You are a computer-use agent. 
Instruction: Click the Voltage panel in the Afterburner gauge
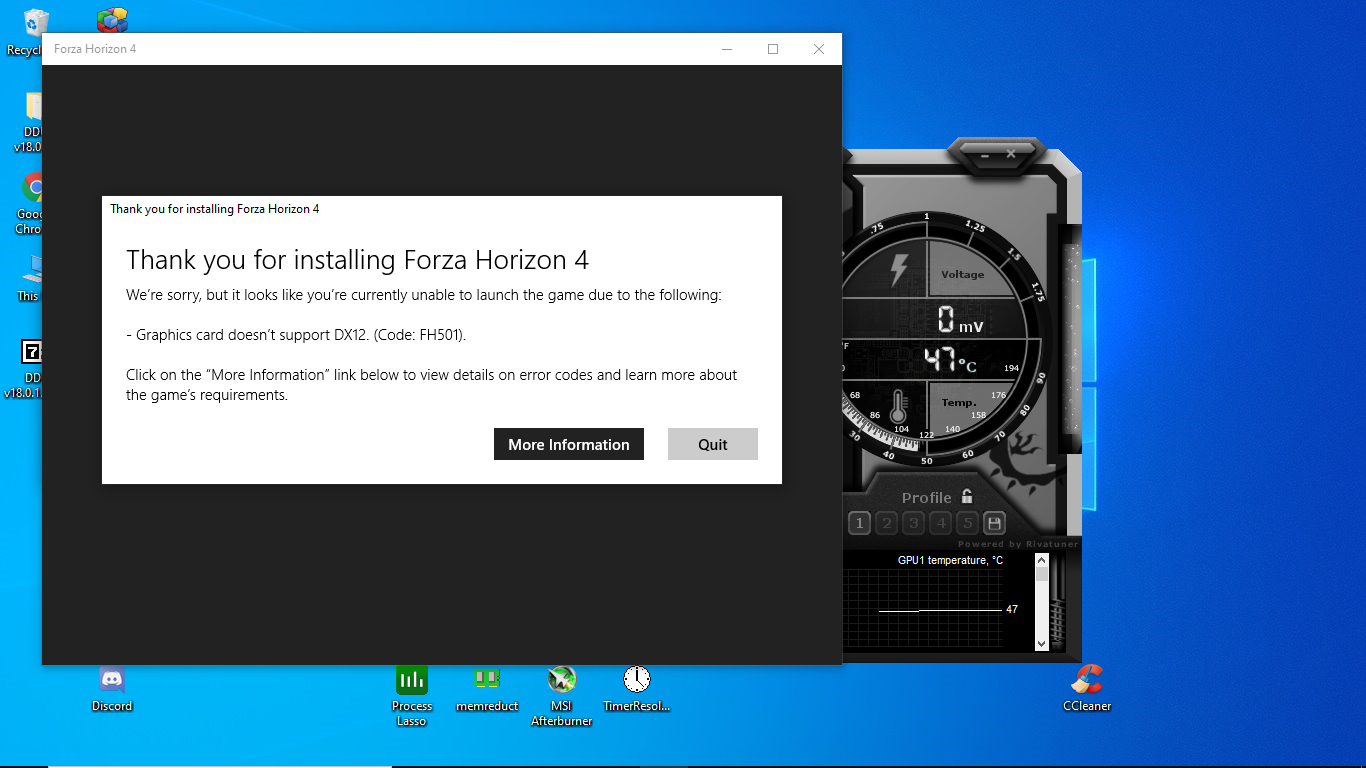pos(963,273)
